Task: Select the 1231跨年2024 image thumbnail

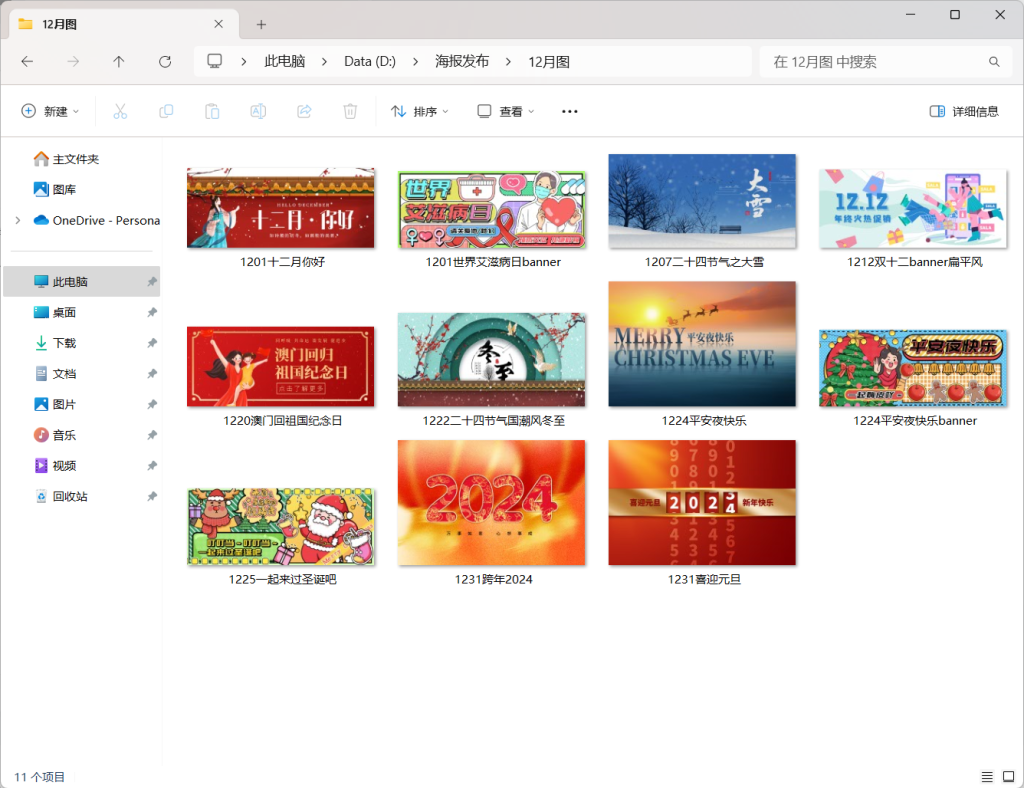Action: point(491,503)
